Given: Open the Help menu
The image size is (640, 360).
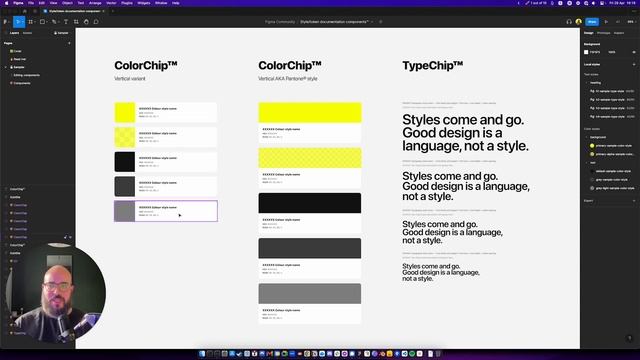Looking at the screenshot, I should click(176, 3).
